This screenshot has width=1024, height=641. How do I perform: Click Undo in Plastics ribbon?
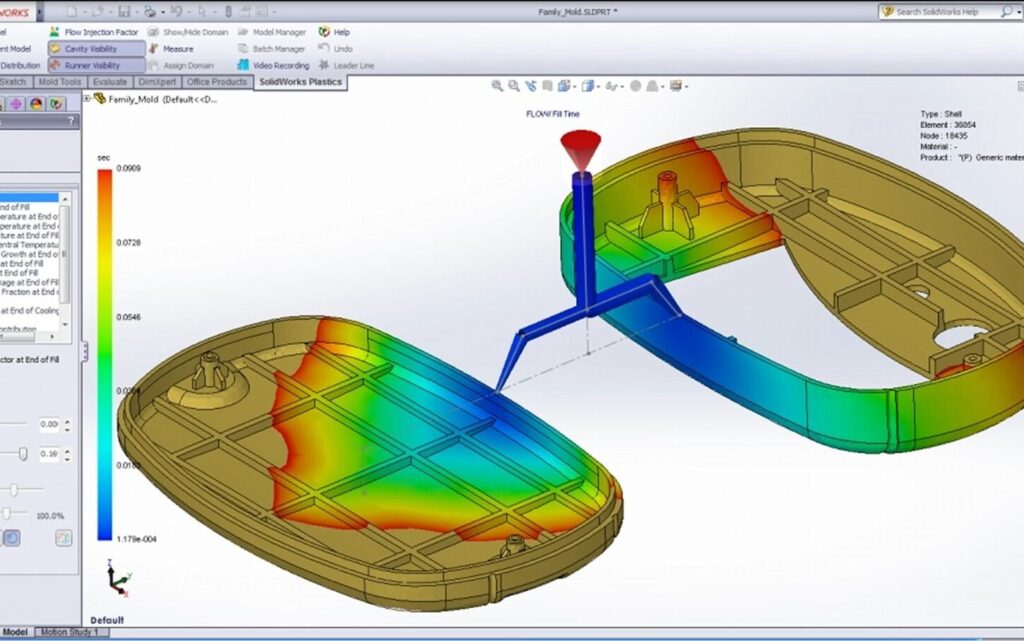click(x=336, y=49)
